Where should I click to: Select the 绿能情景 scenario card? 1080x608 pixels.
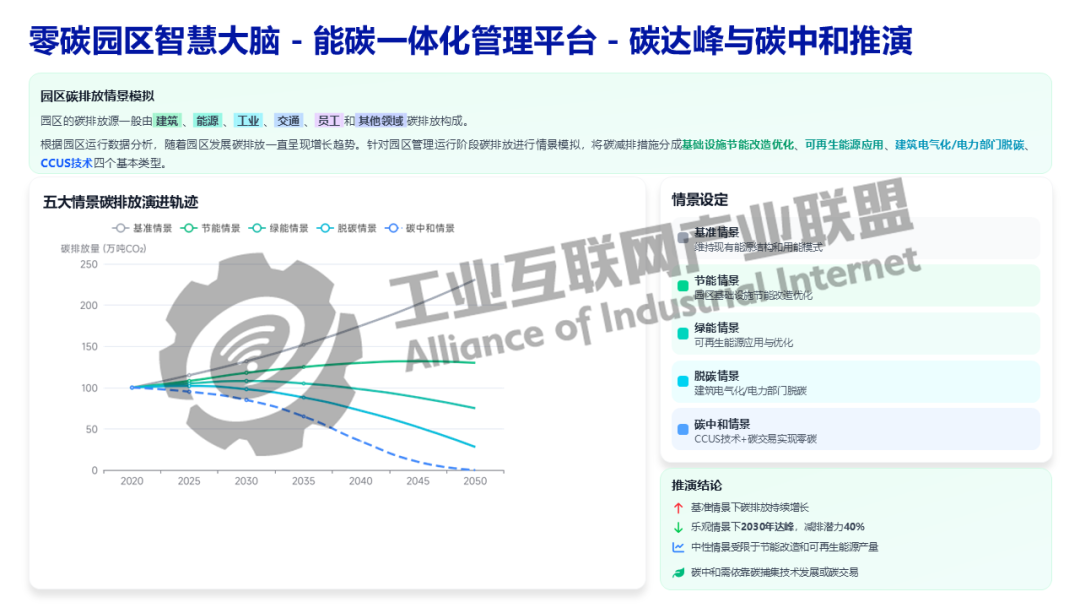855,334
